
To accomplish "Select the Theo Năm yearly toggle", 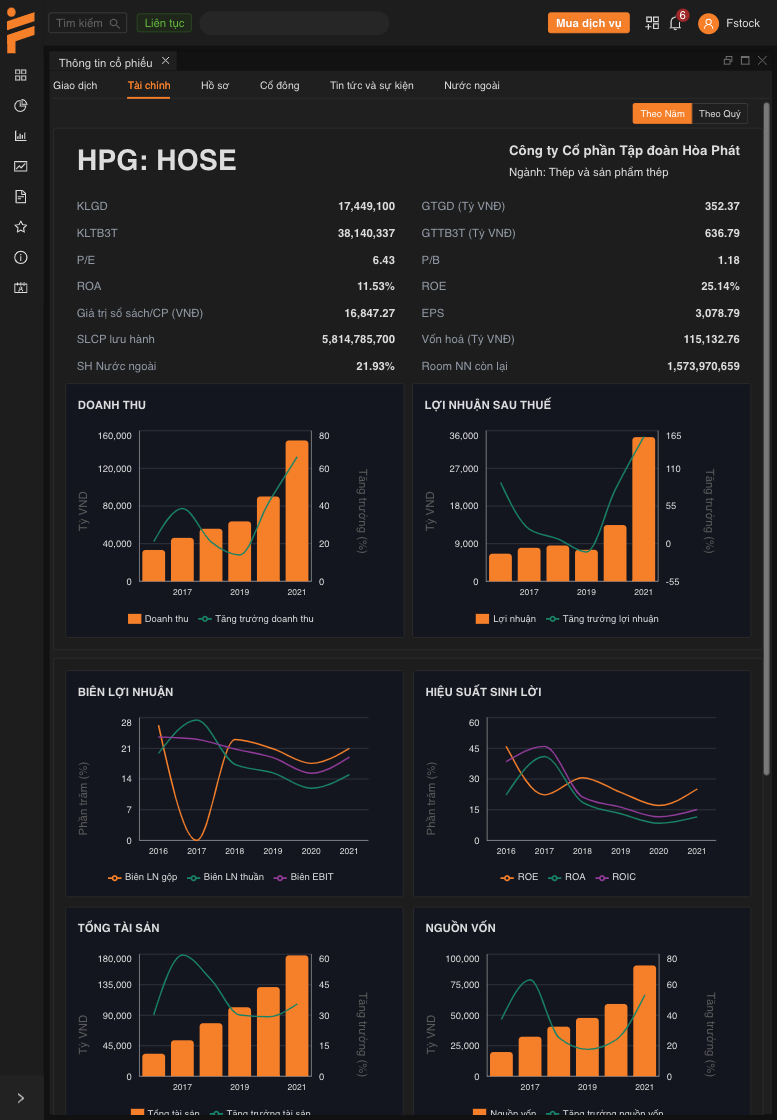I will coord(662,114).
